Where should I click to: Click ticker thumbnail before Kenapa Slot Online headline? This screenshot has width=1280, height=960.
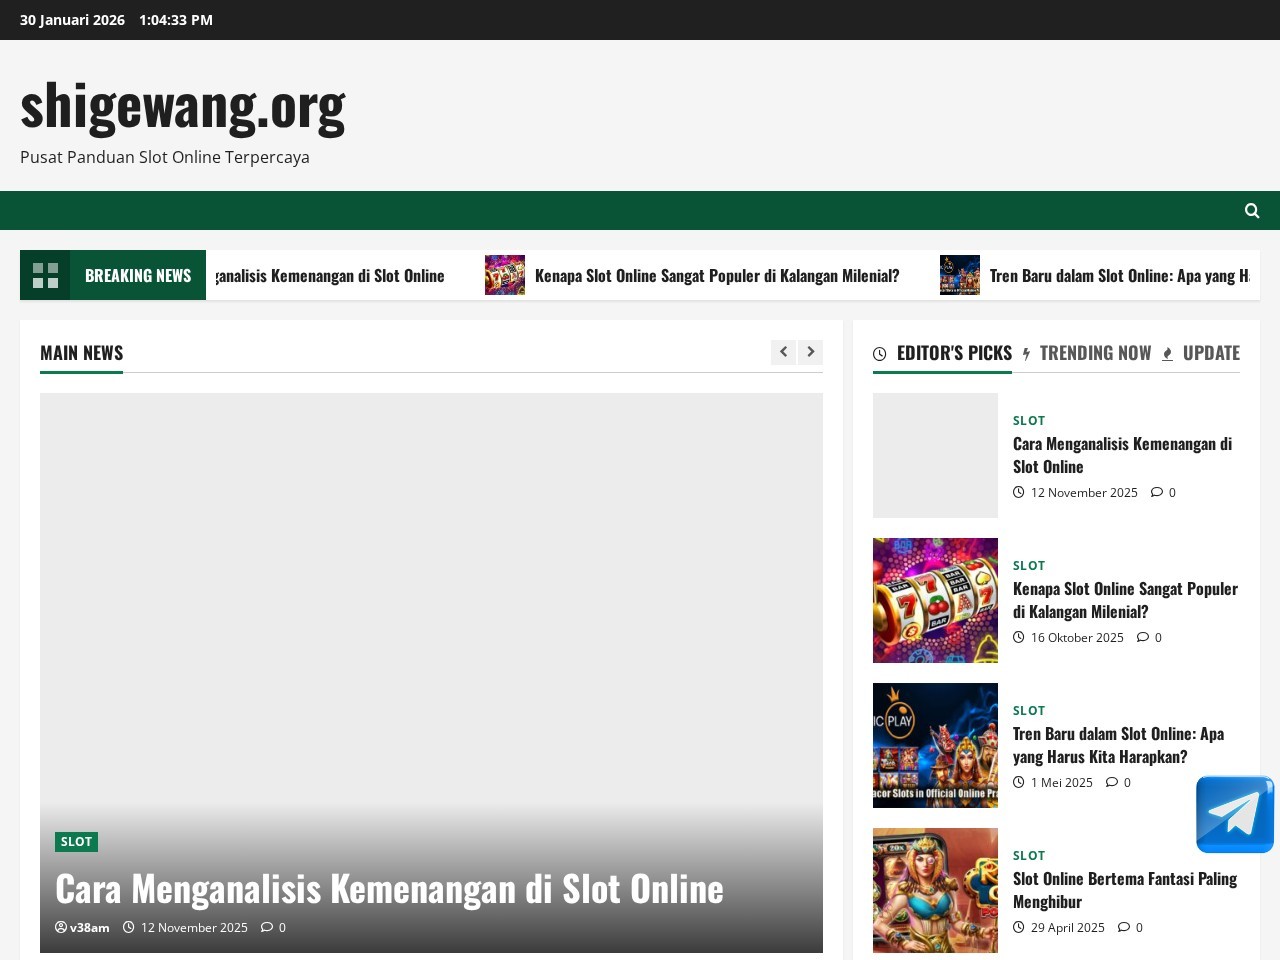tap(505, 275)
